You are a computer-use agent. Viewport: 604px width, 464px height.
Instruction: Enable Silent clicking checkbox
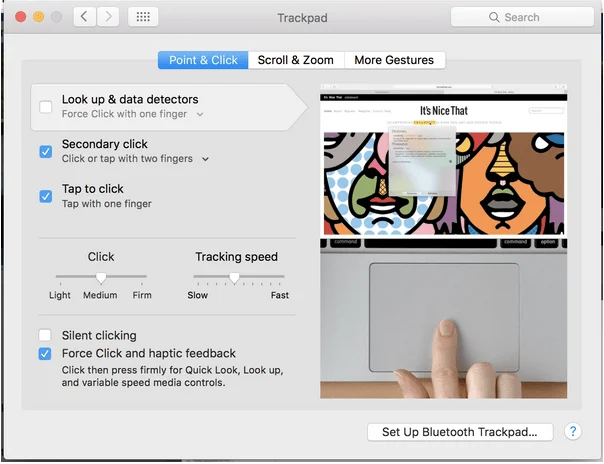(x=46, y=336)
